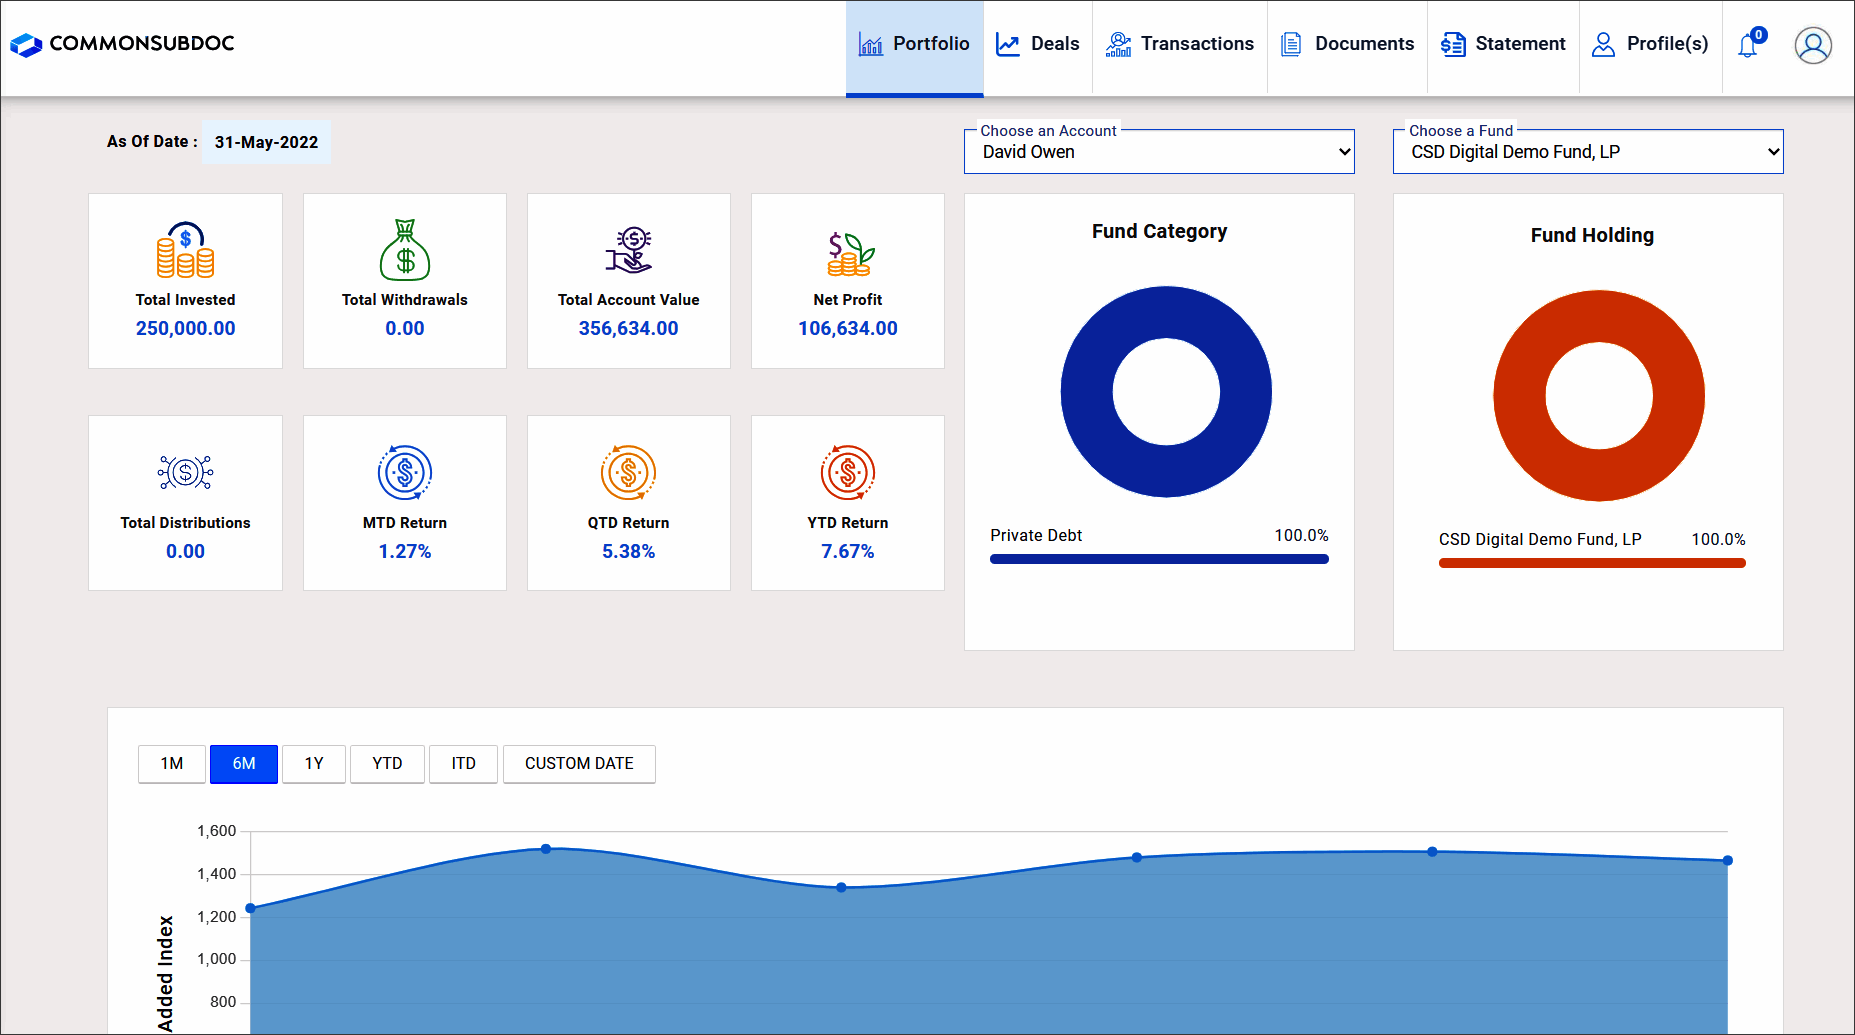The image size is (1855, 1035).
Task: Open the user avatar account icon
Action: pyautogui.click(x=1812, y=45)
